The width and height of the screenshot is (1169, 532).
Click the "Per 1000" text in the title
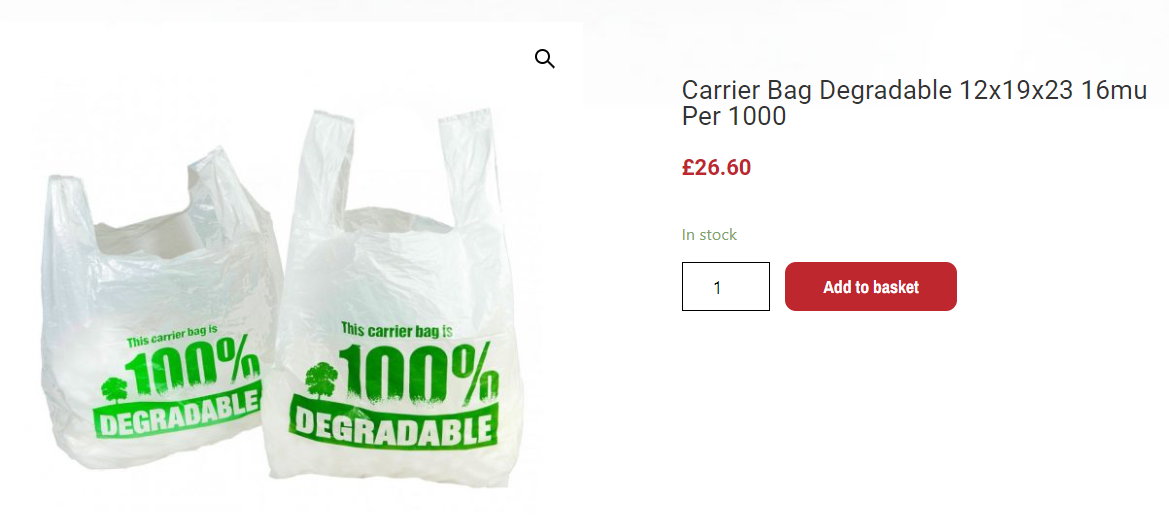tap(734, 117)
